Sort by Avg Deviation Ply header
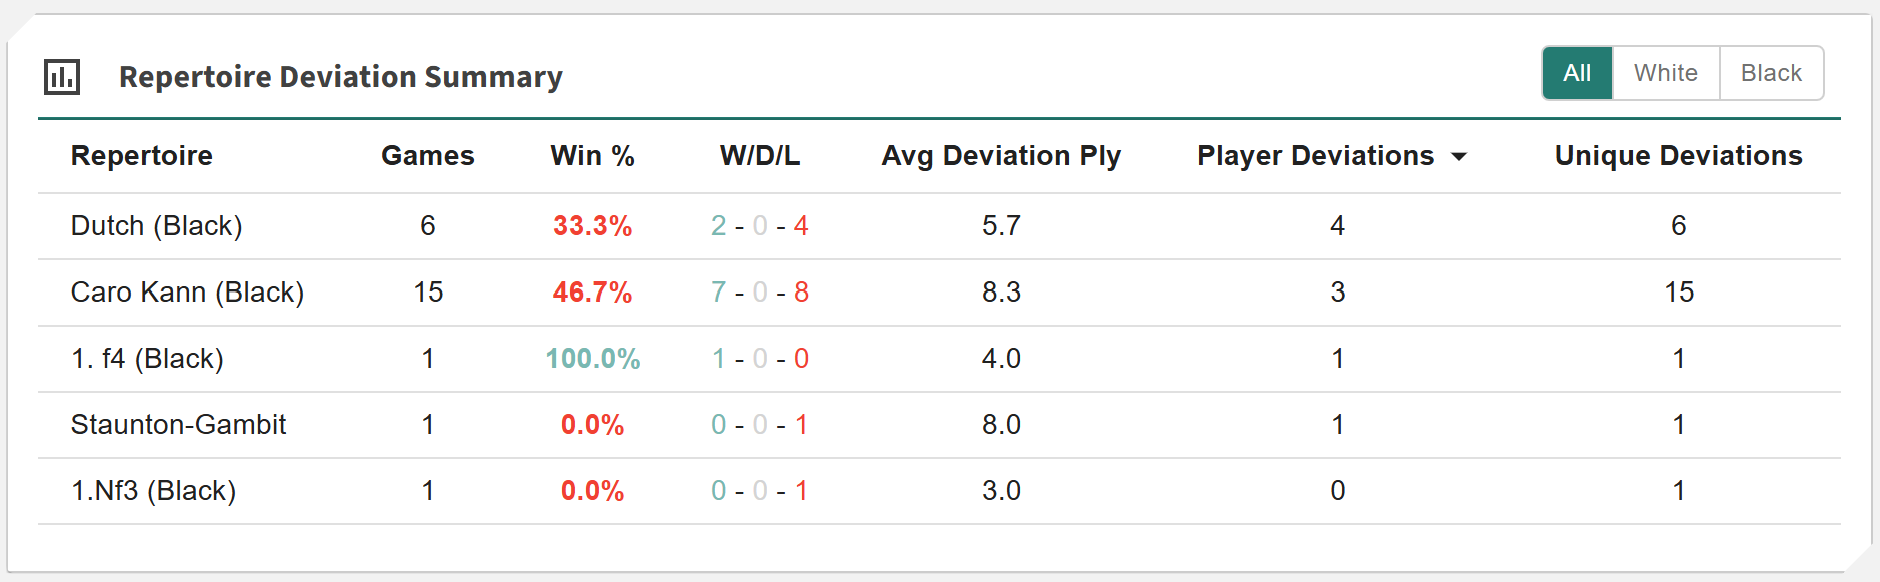Image resolution: width=1880 pixels, height=582 pixels. coord(1001,156)
